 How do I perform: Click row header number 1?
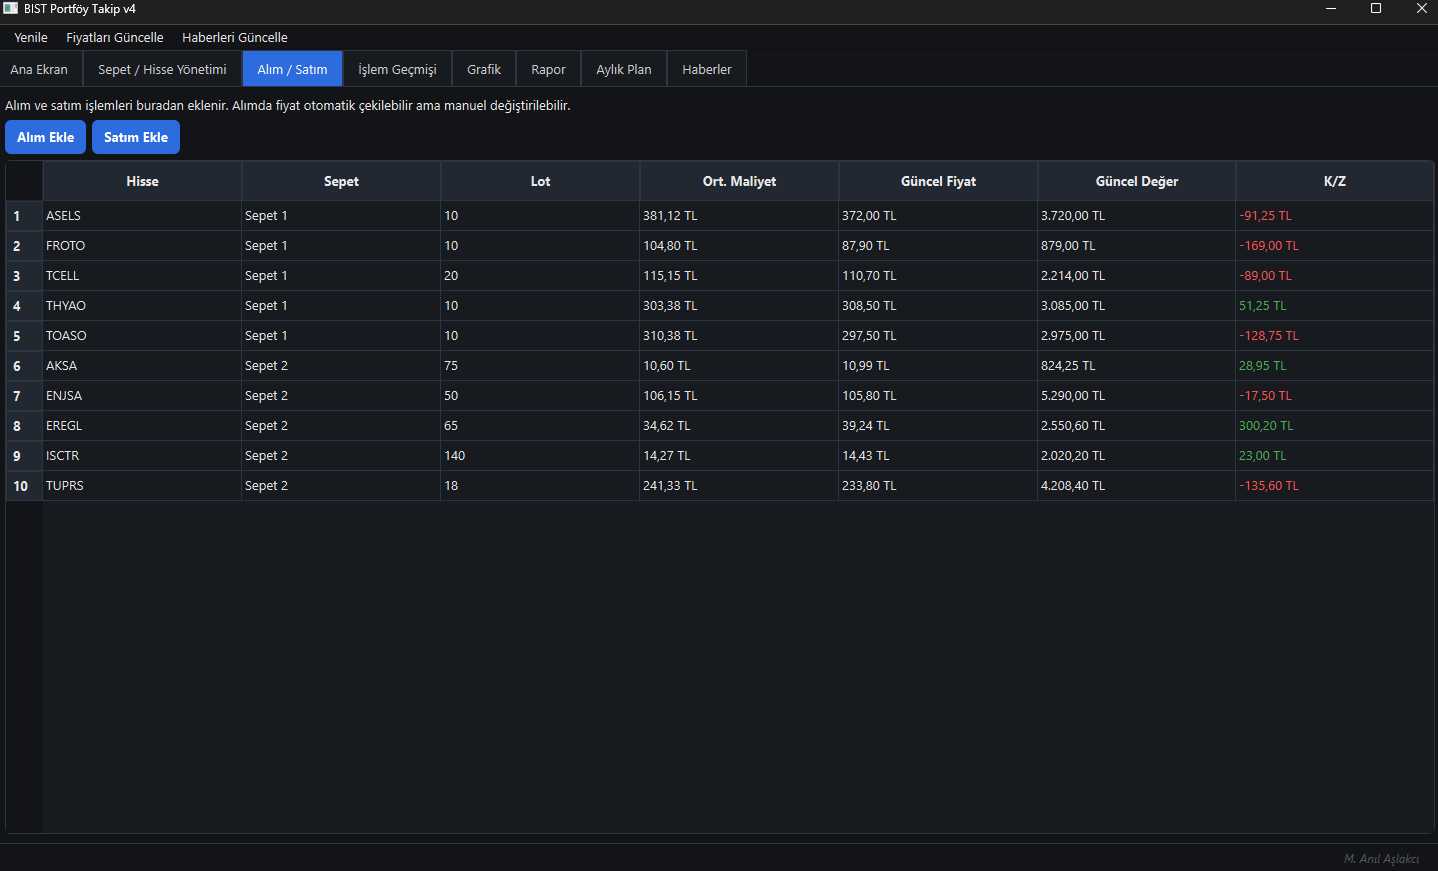click(x=24, y=216)
